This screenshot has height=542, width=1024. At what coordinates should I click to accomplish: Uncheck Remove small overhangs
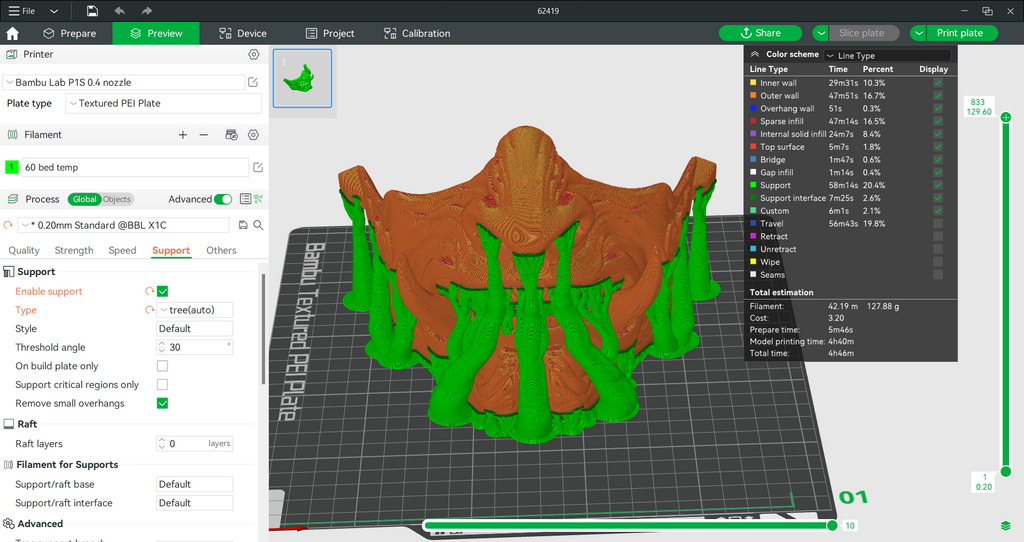click(x=163, y=403)
